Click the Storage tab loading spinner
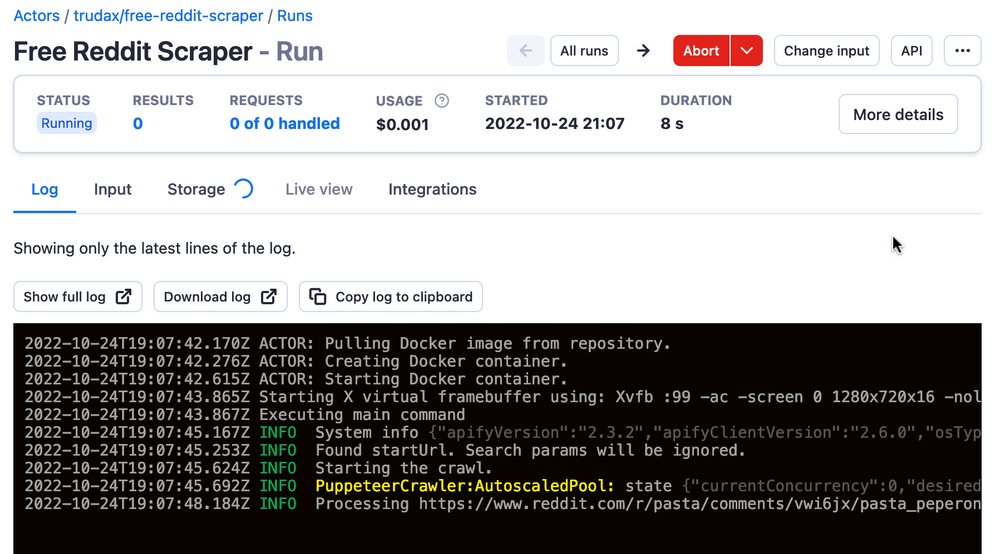The image size is (1000, 554). [244, 189]
